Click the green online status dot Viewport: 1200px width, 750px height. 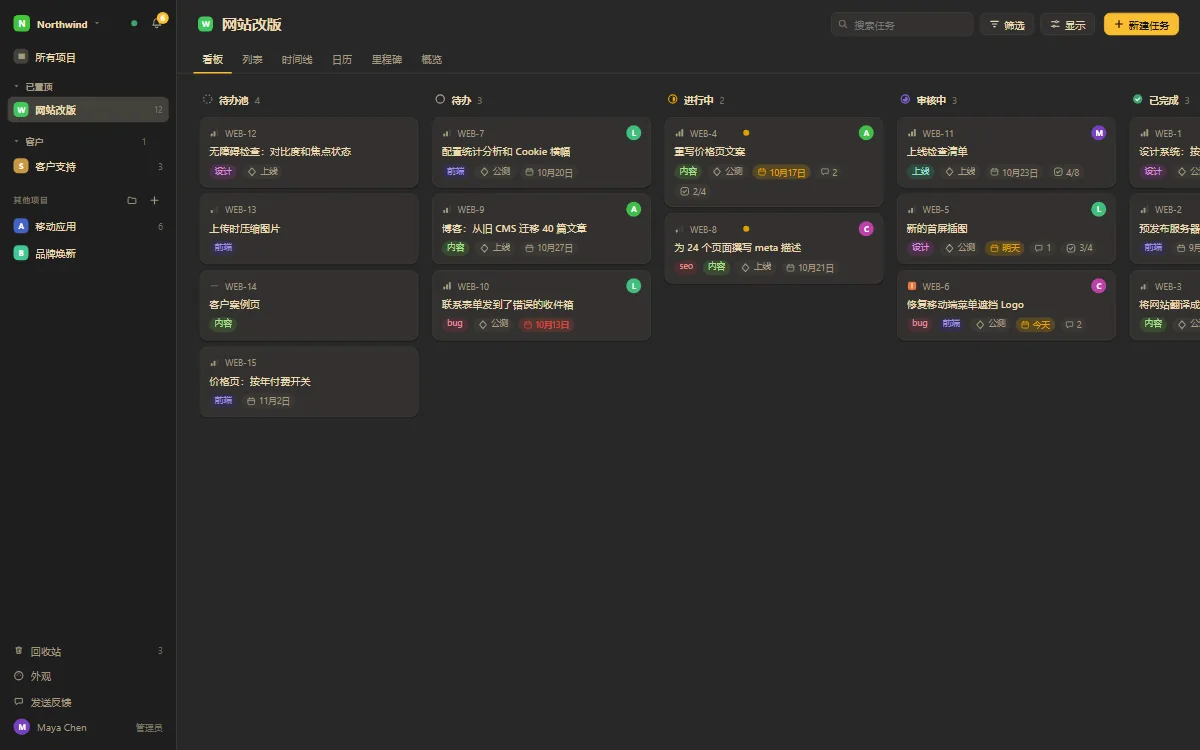[x=134, y=23]
